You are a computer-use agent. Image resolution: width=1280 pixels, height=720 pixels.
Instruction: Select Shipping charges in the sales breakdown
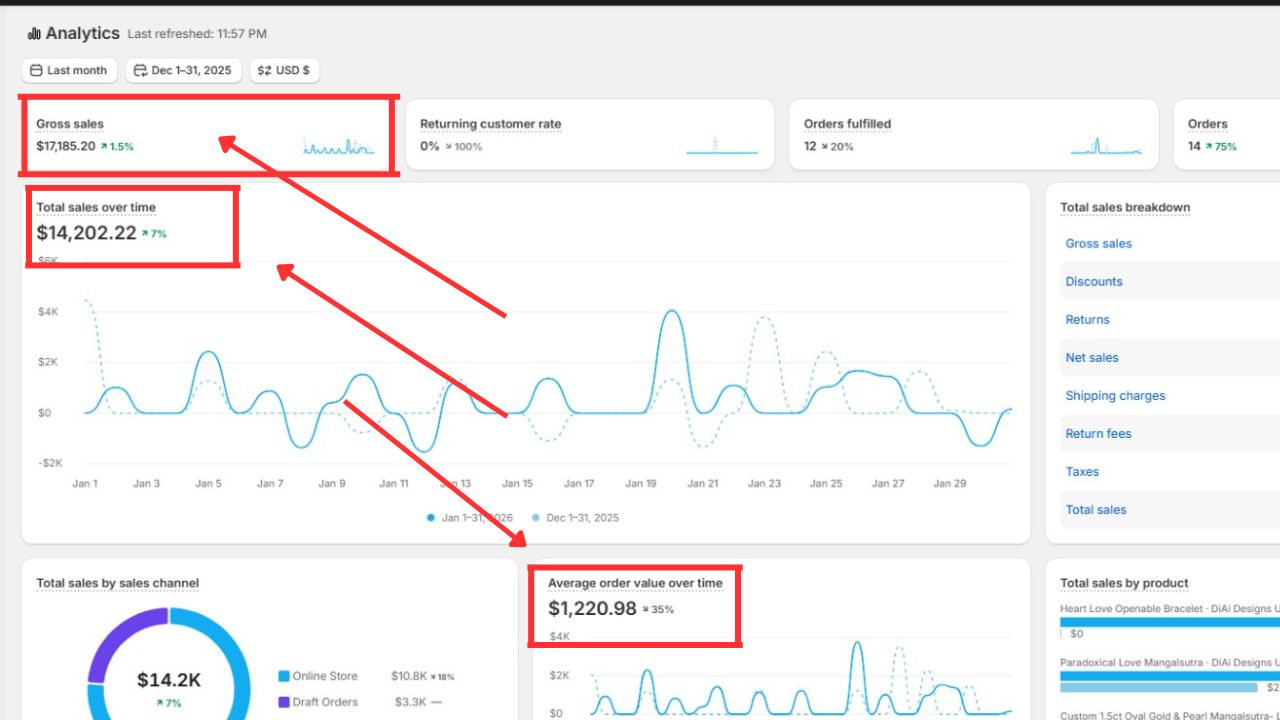1115,396
